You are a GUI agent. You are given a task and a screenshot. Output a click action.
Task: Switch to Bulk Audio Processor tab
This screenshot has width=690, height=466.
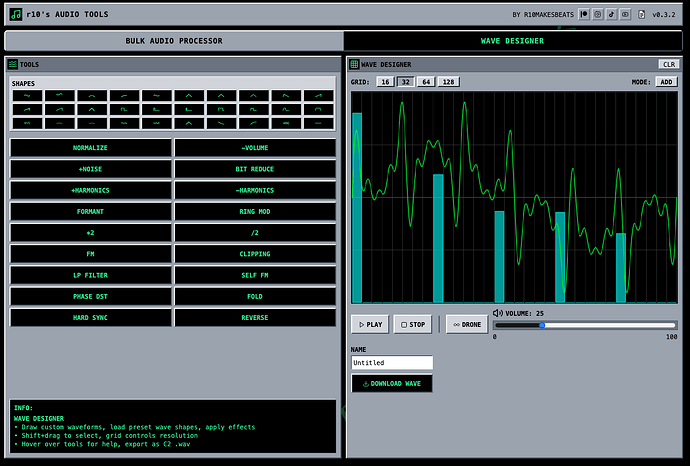(x=174, y=41)
